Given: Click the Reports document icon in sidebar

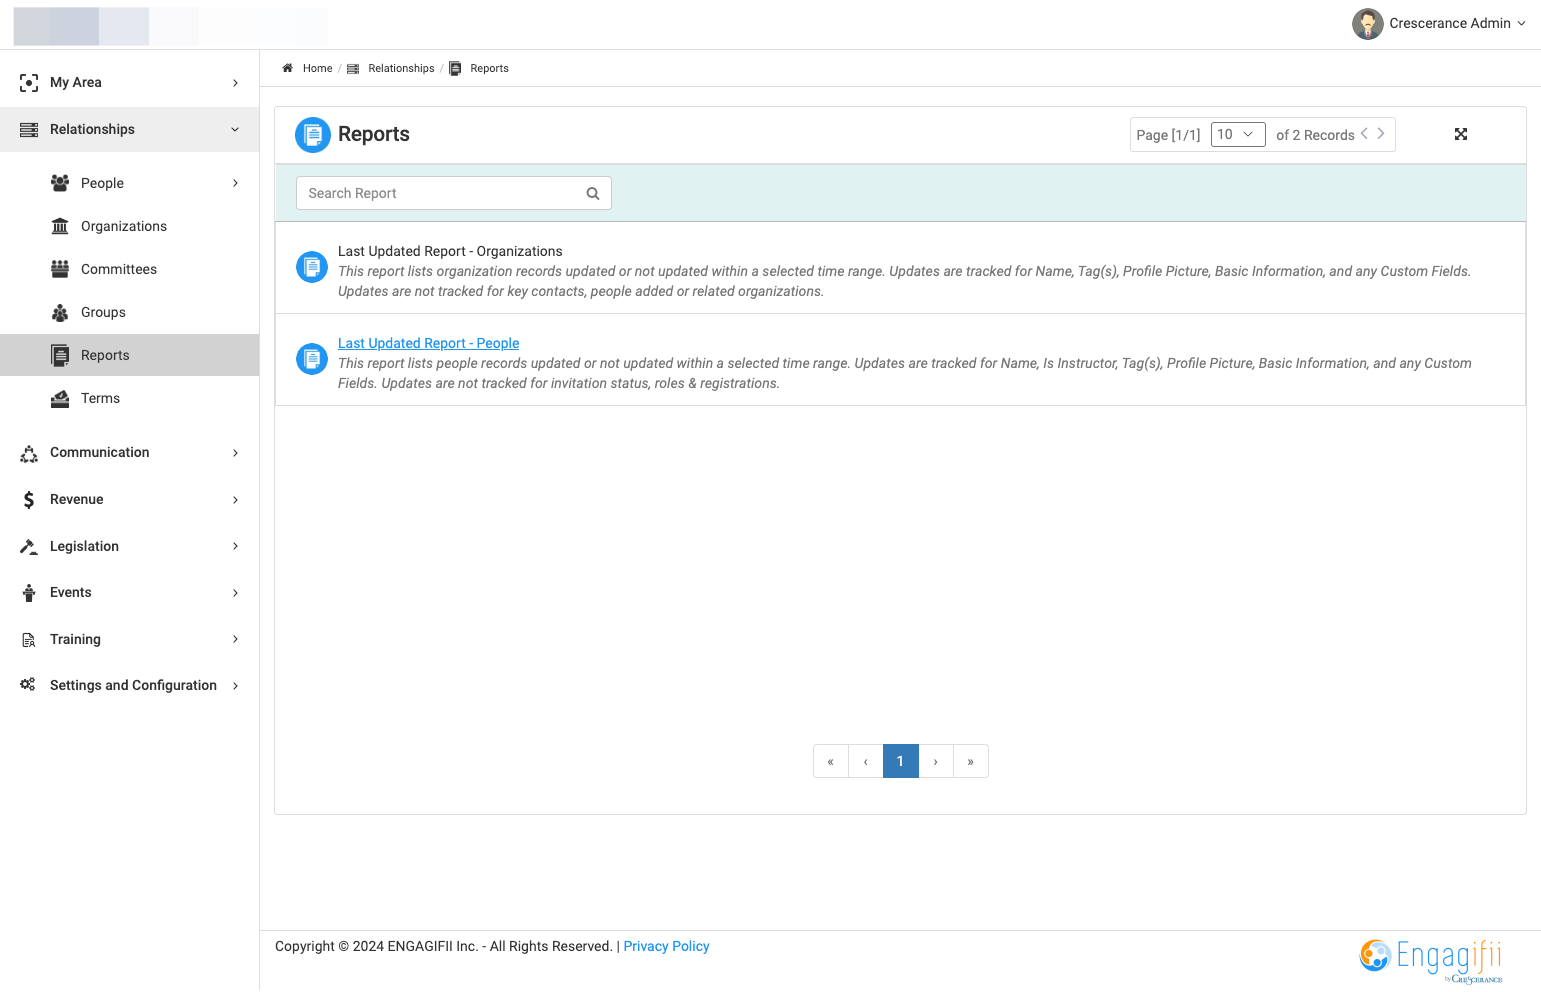Looking at the screenshot, I should point(60,355).
